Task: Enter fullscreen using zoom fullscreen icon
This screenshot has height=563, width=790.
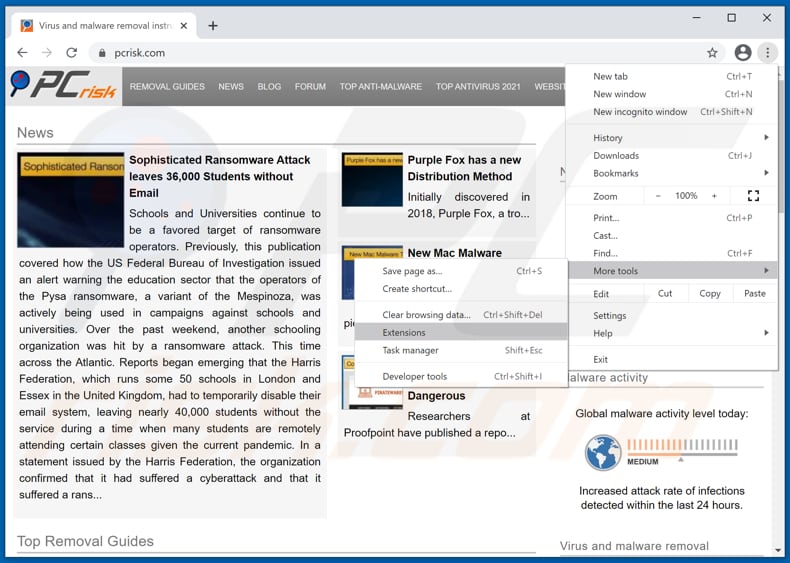Action: point(753,196)
